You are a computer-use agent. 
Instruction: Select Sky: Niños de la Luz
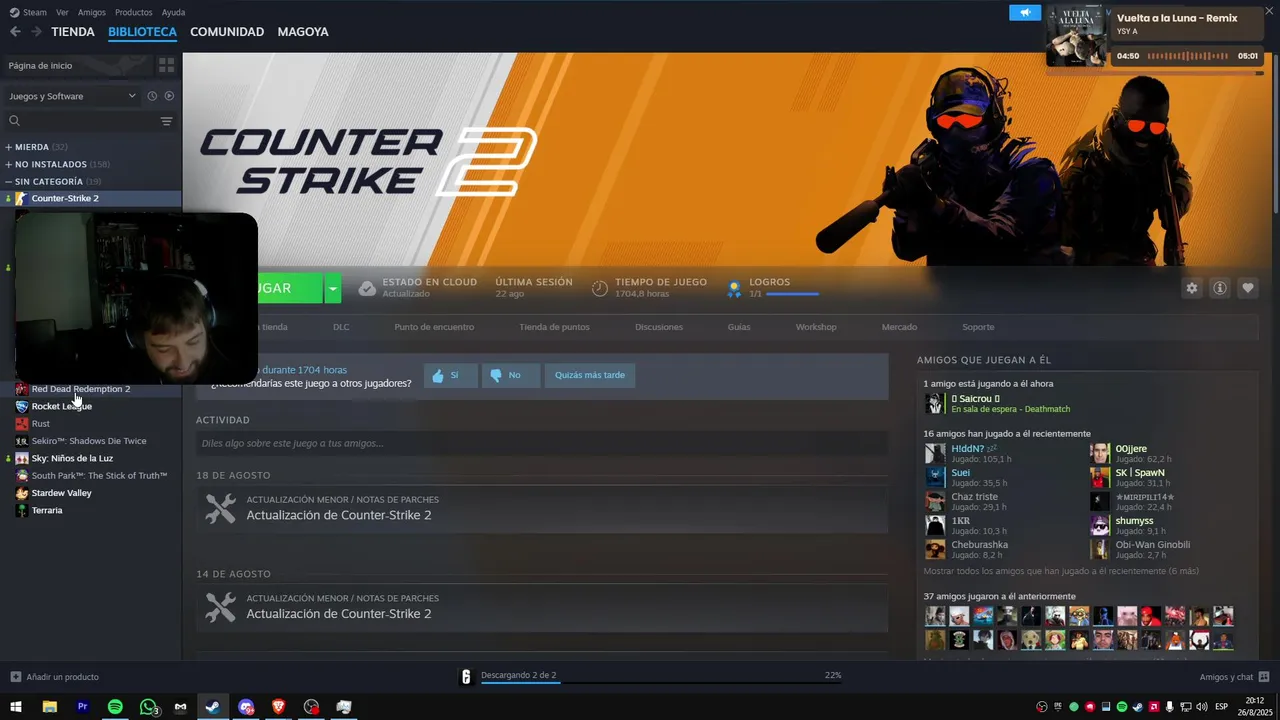[x=91, y=458]
